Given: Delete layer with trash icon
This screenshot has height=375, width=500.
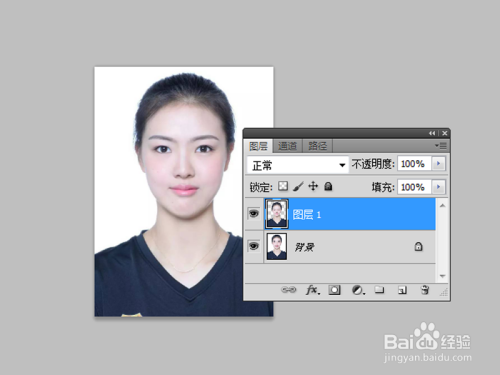Looking at the screenshot, I should (425, 290).
